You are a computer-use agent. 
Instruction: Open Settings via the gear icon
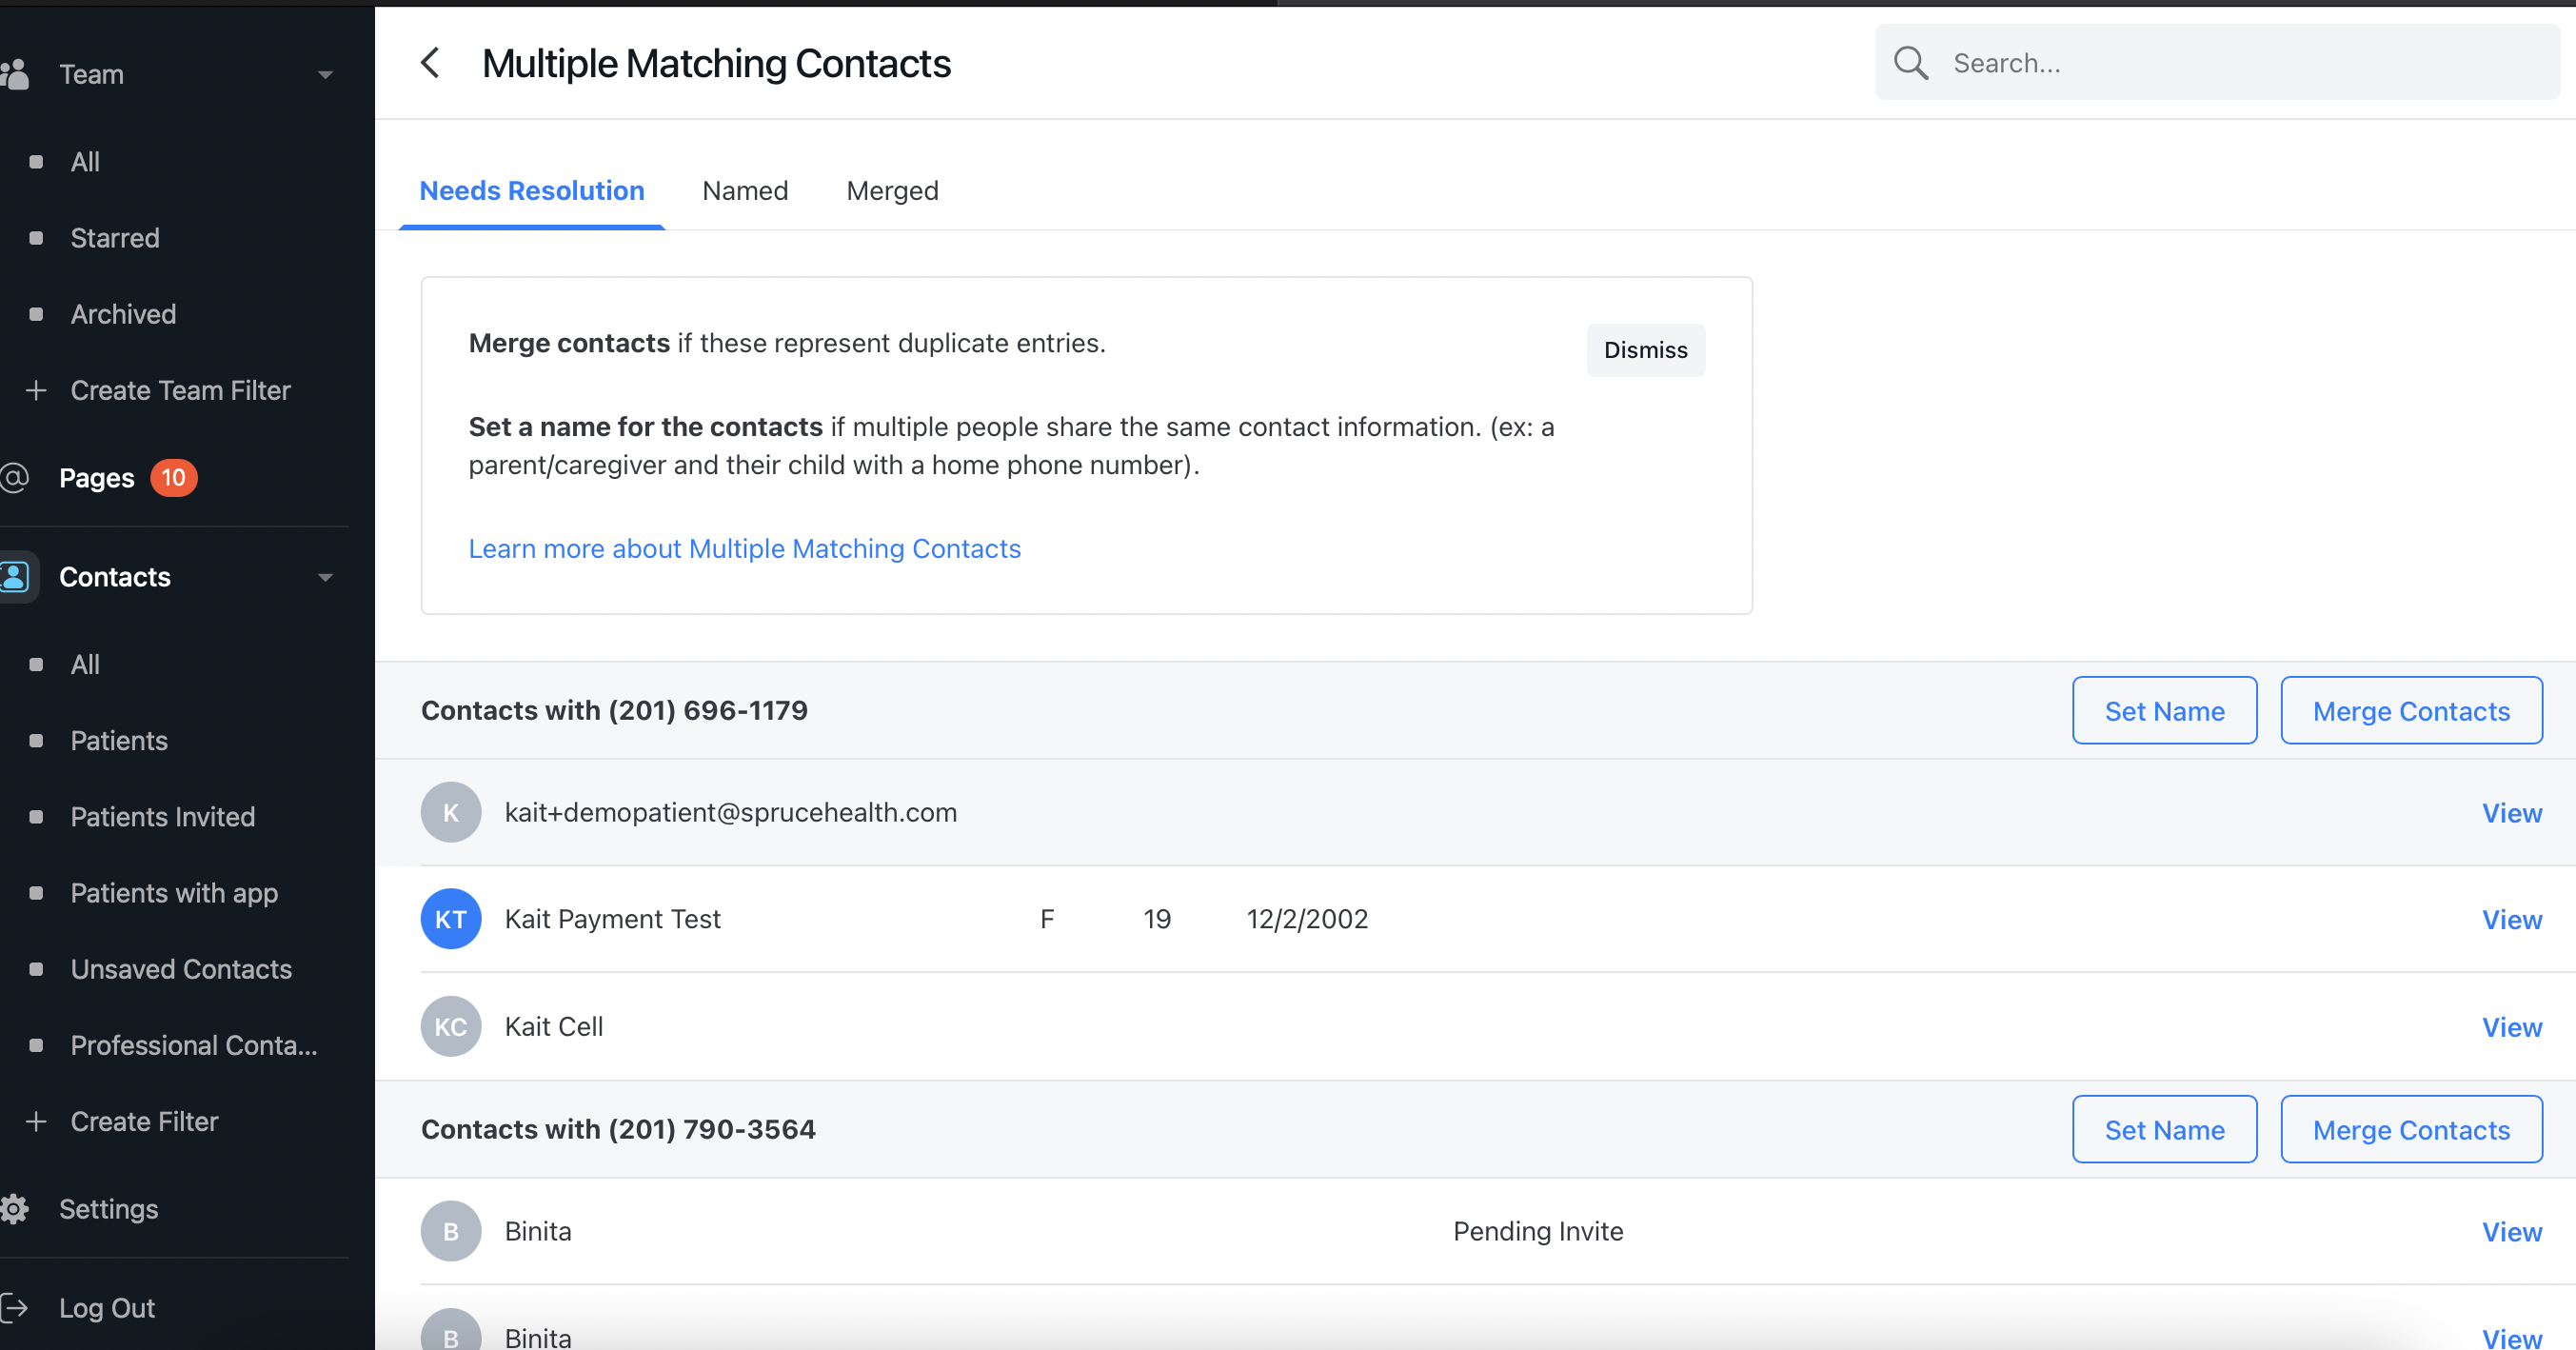pyautogui.click(x=14, y=1208)
